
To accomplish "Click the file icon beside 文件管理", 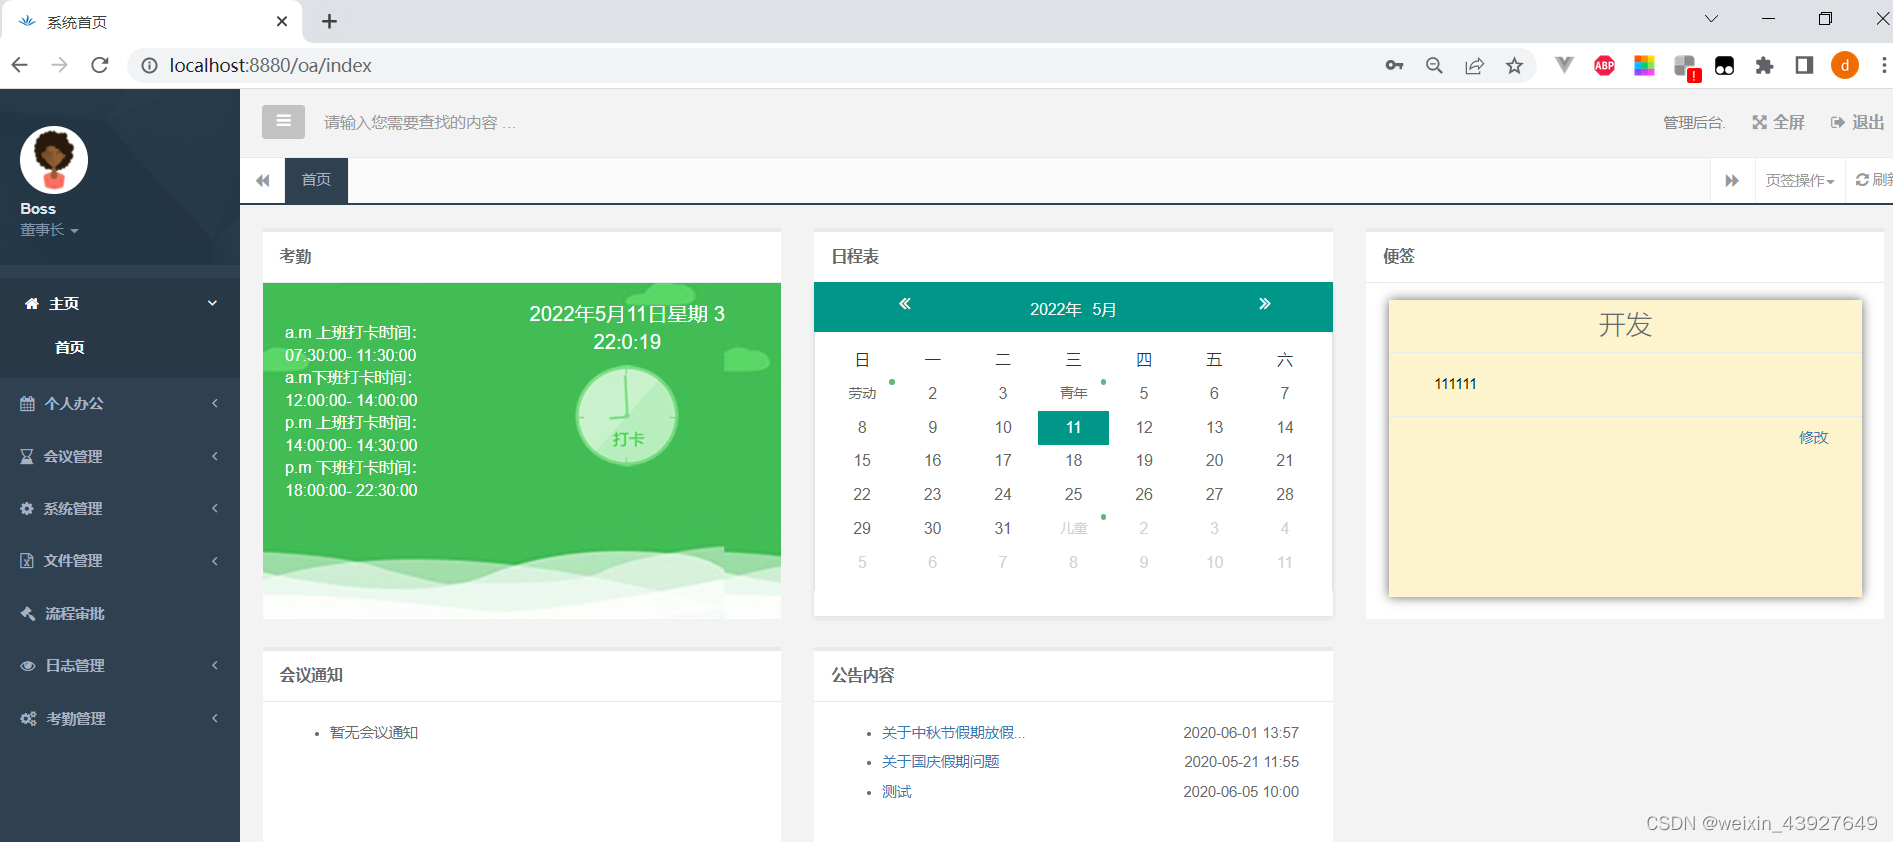I will [x=27, y=560].
